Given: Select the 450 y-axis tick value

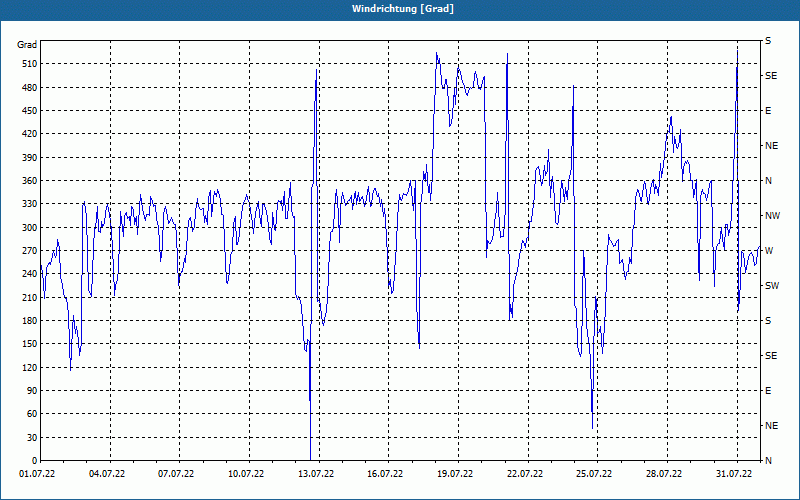Looking at the screenshot, I should (x=29, y=111).
